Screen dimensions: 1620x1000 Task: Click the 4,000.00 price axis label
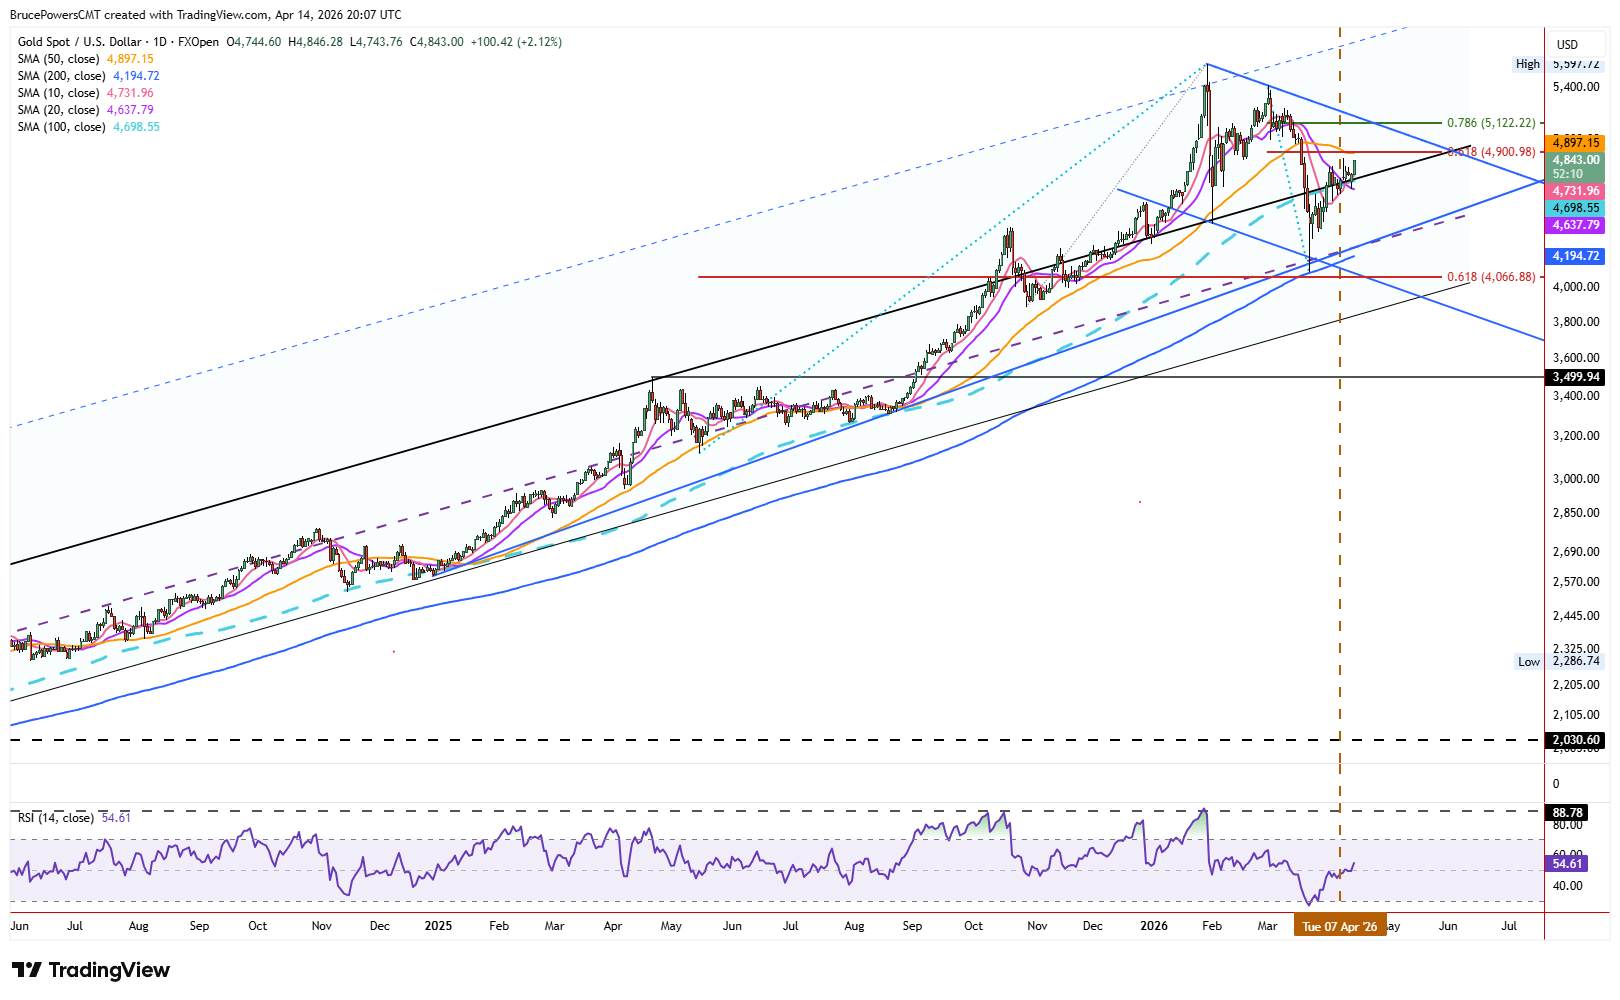pyautogui.click(x=1576, y=287)
